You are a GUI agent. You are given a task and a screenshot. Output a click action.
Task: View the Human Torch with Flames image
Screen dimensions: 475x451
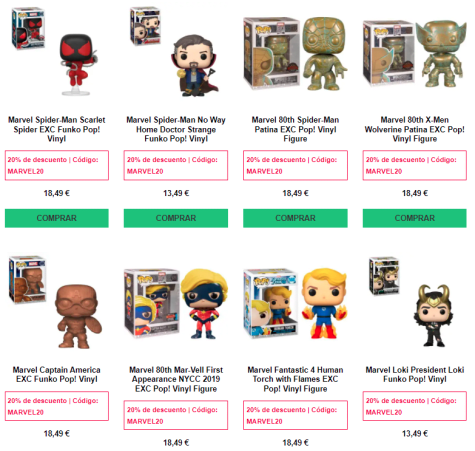[295, 303]
